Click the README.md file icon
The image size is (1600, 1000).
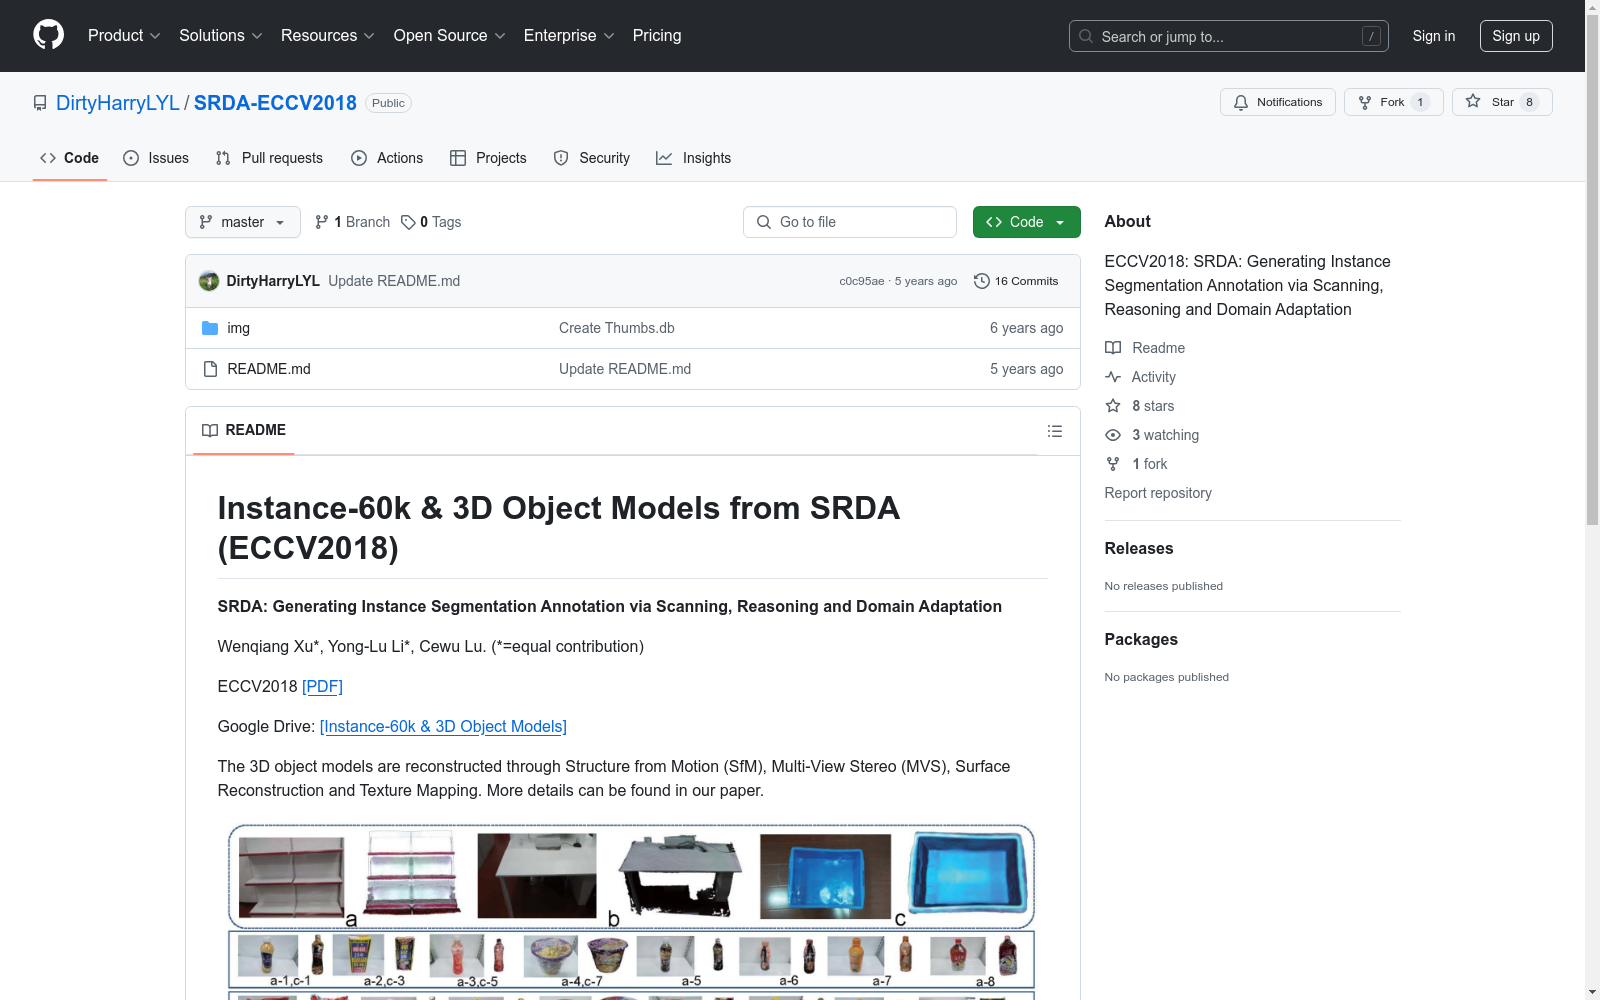(x=210, y=369)
